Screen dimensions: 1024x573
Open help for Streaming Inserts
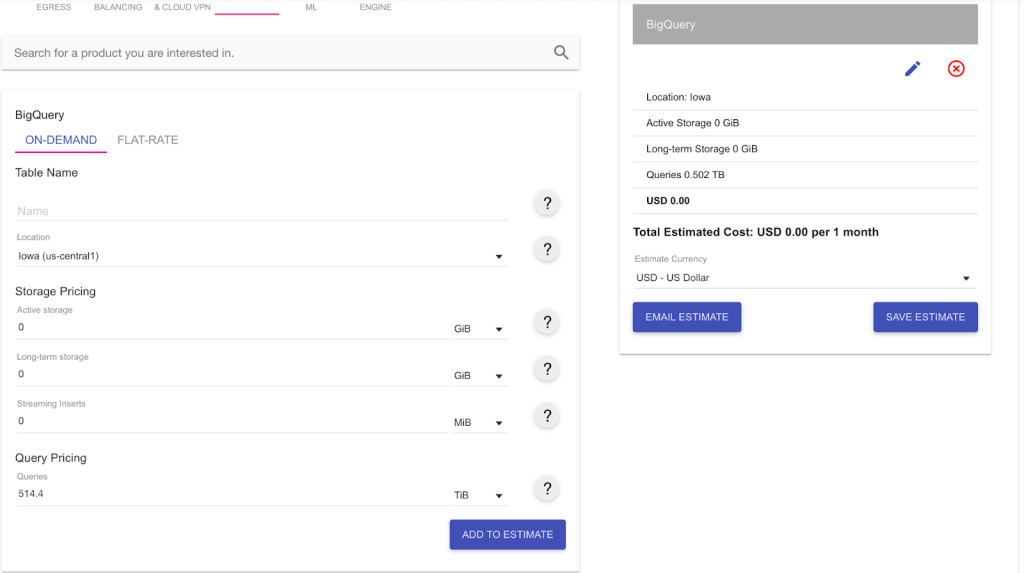(547, 416)
